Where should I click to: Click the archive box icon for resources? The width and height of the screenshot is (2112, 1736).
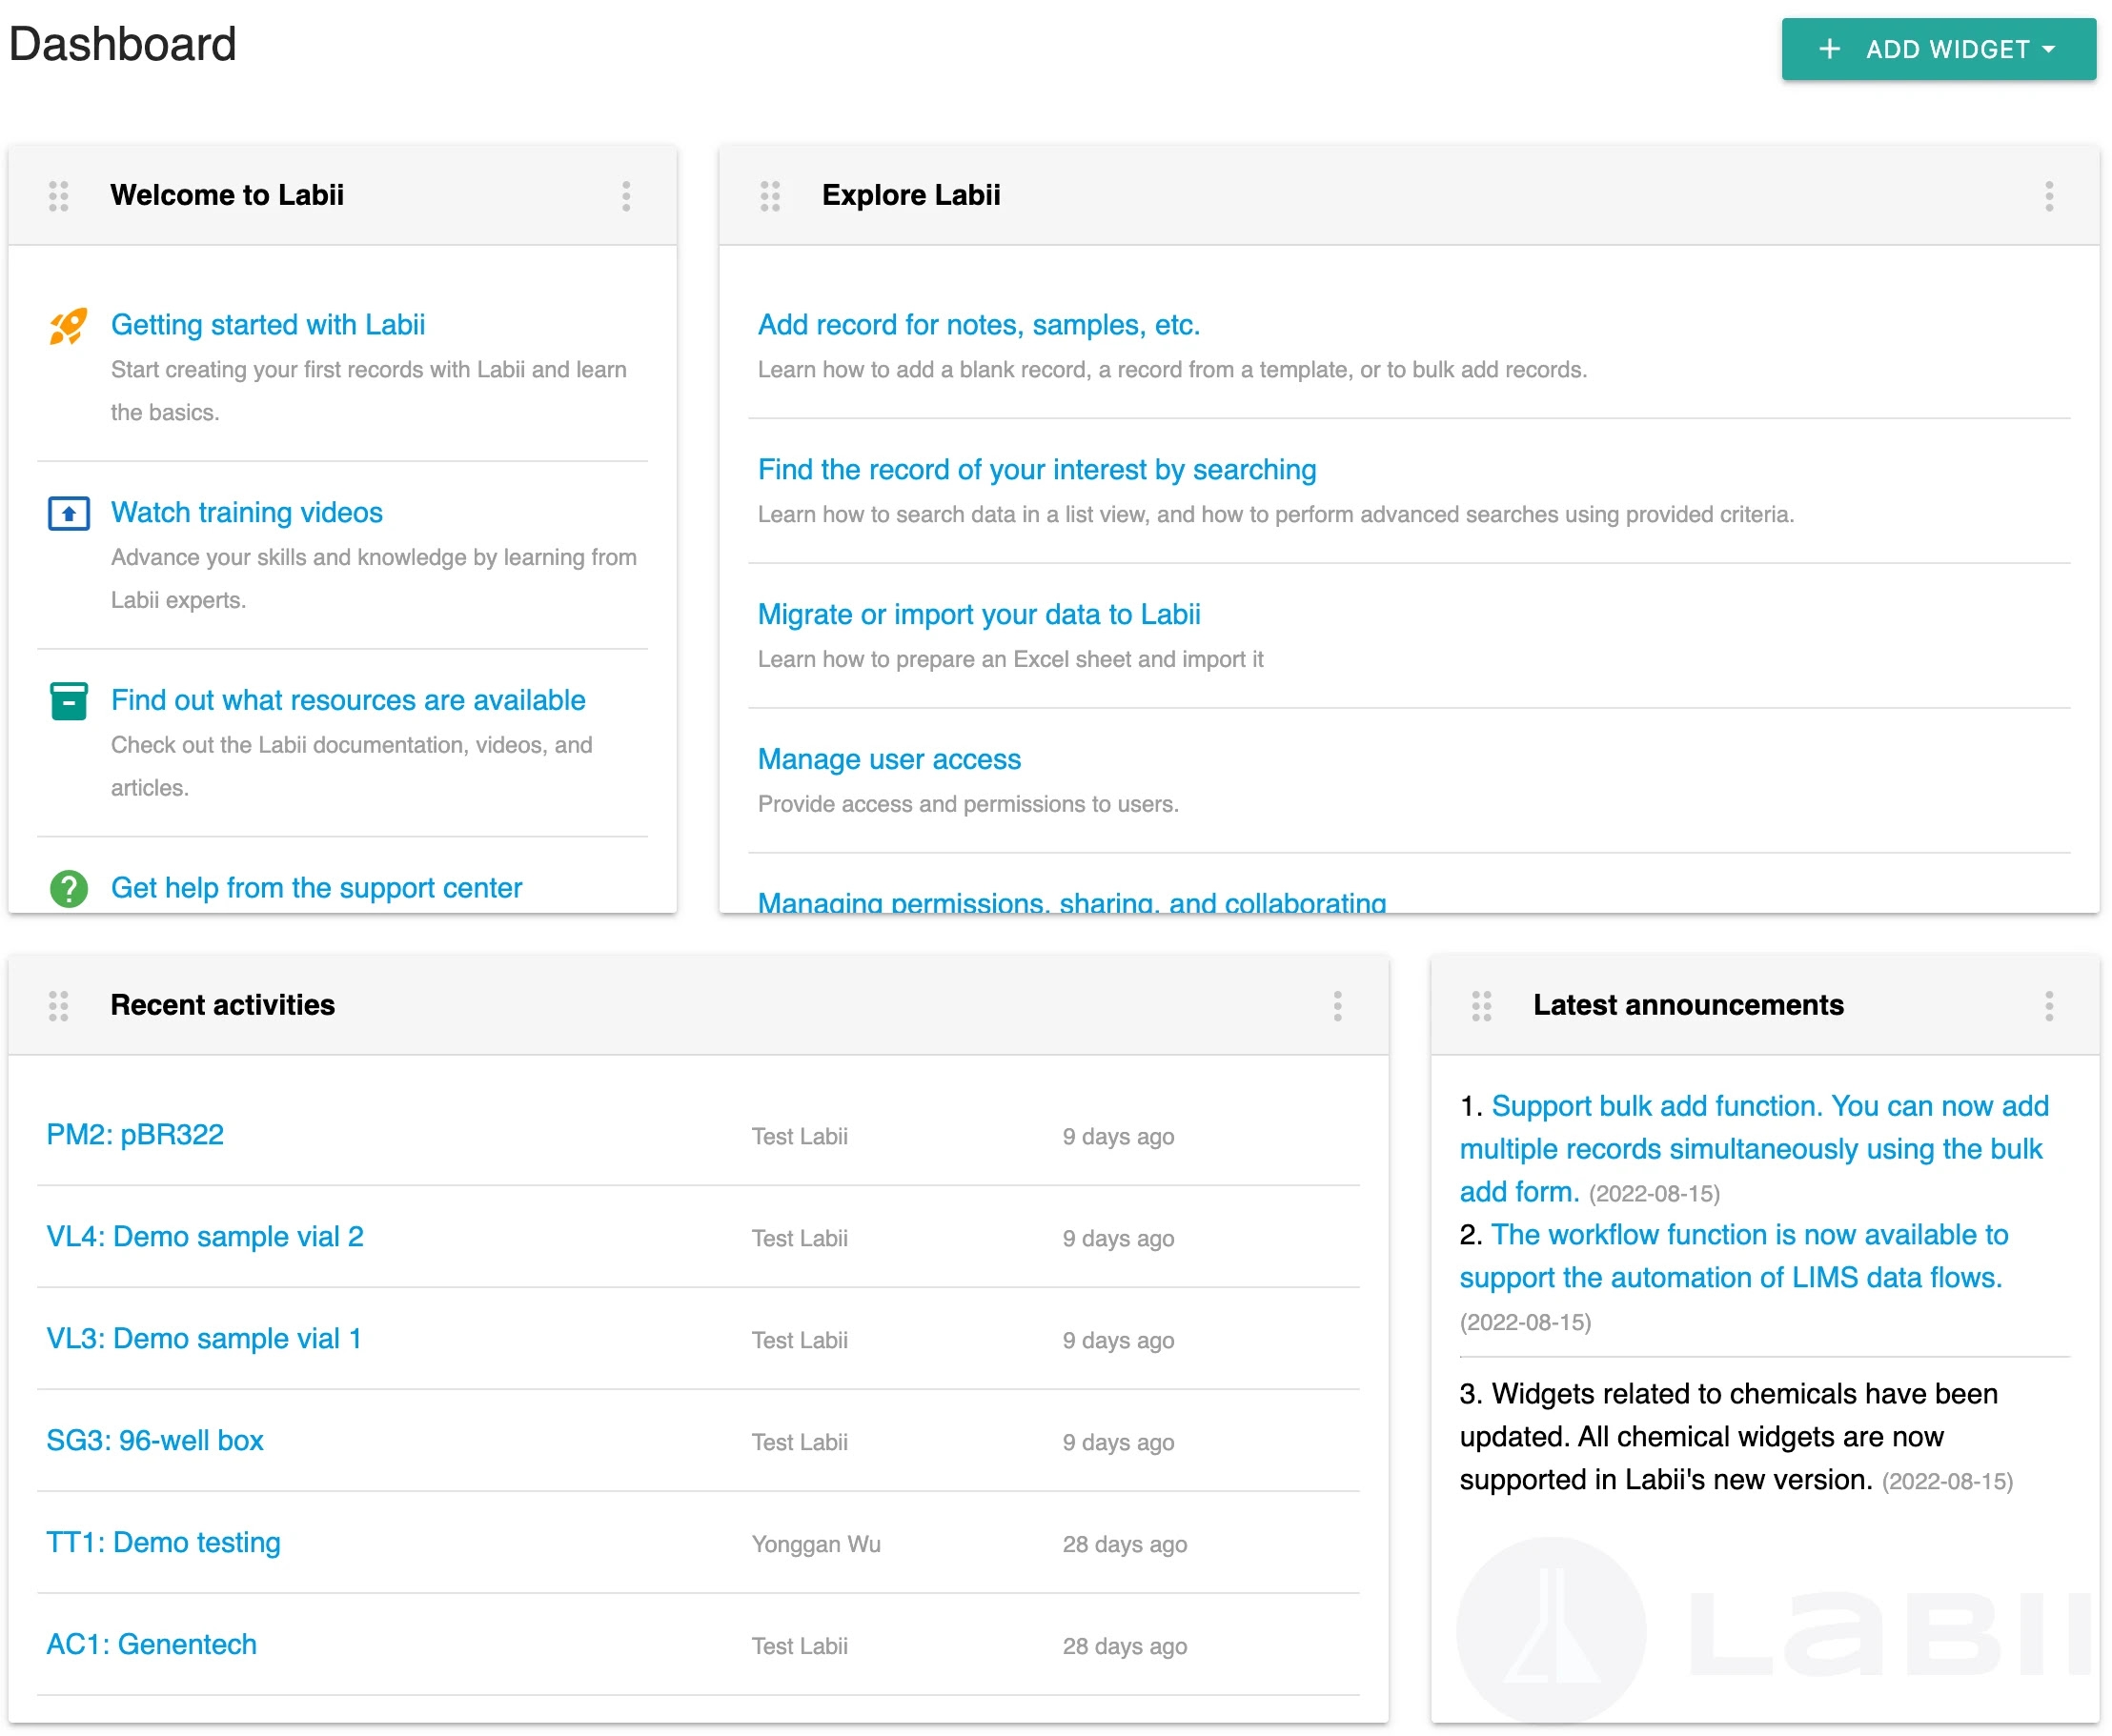click(68, 701)
